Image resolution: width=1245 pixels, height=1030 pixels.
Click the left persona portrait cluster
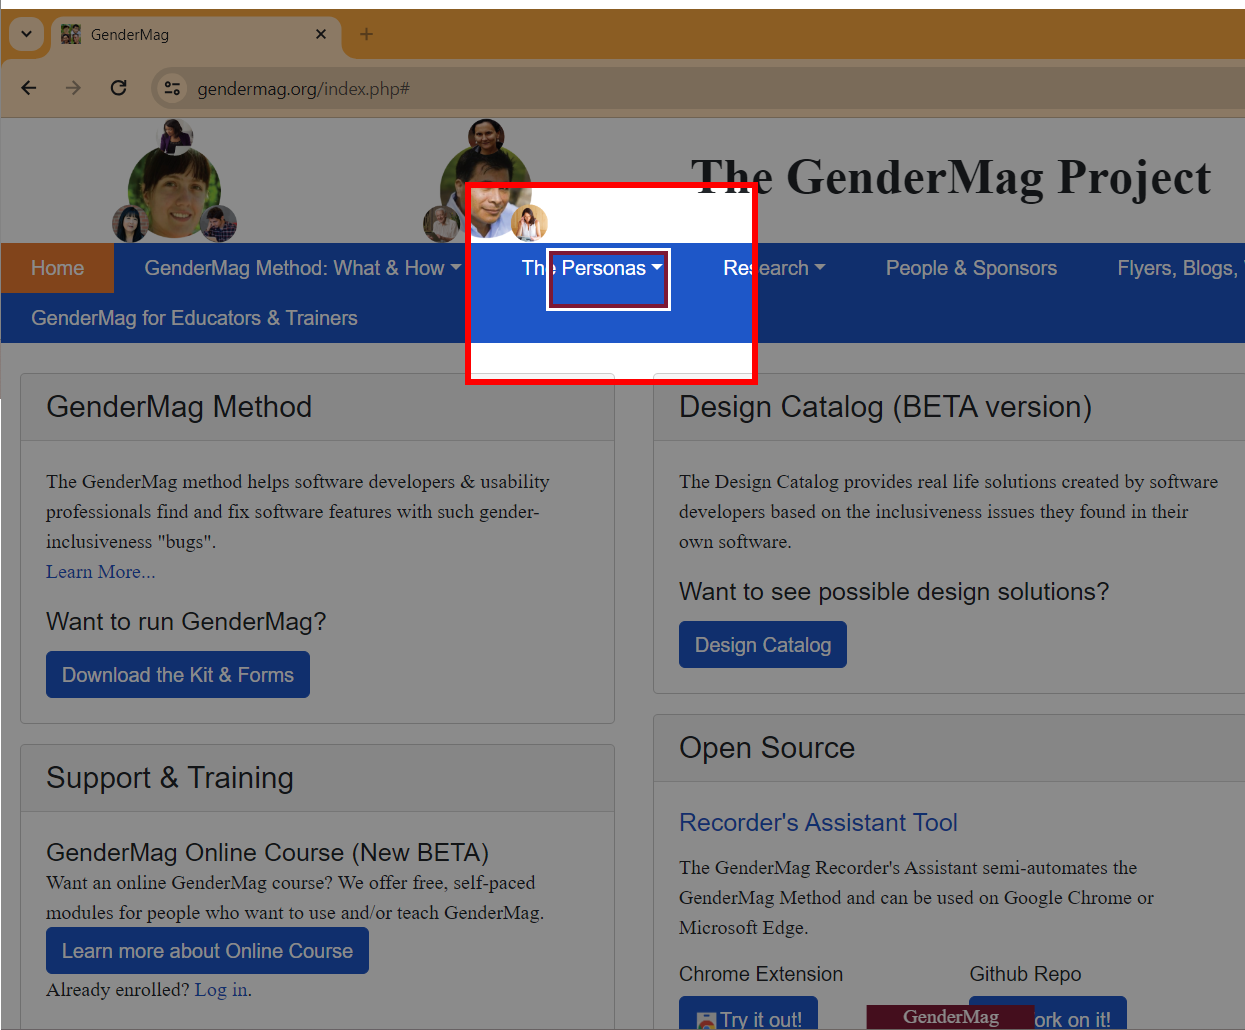pos(174,182)
